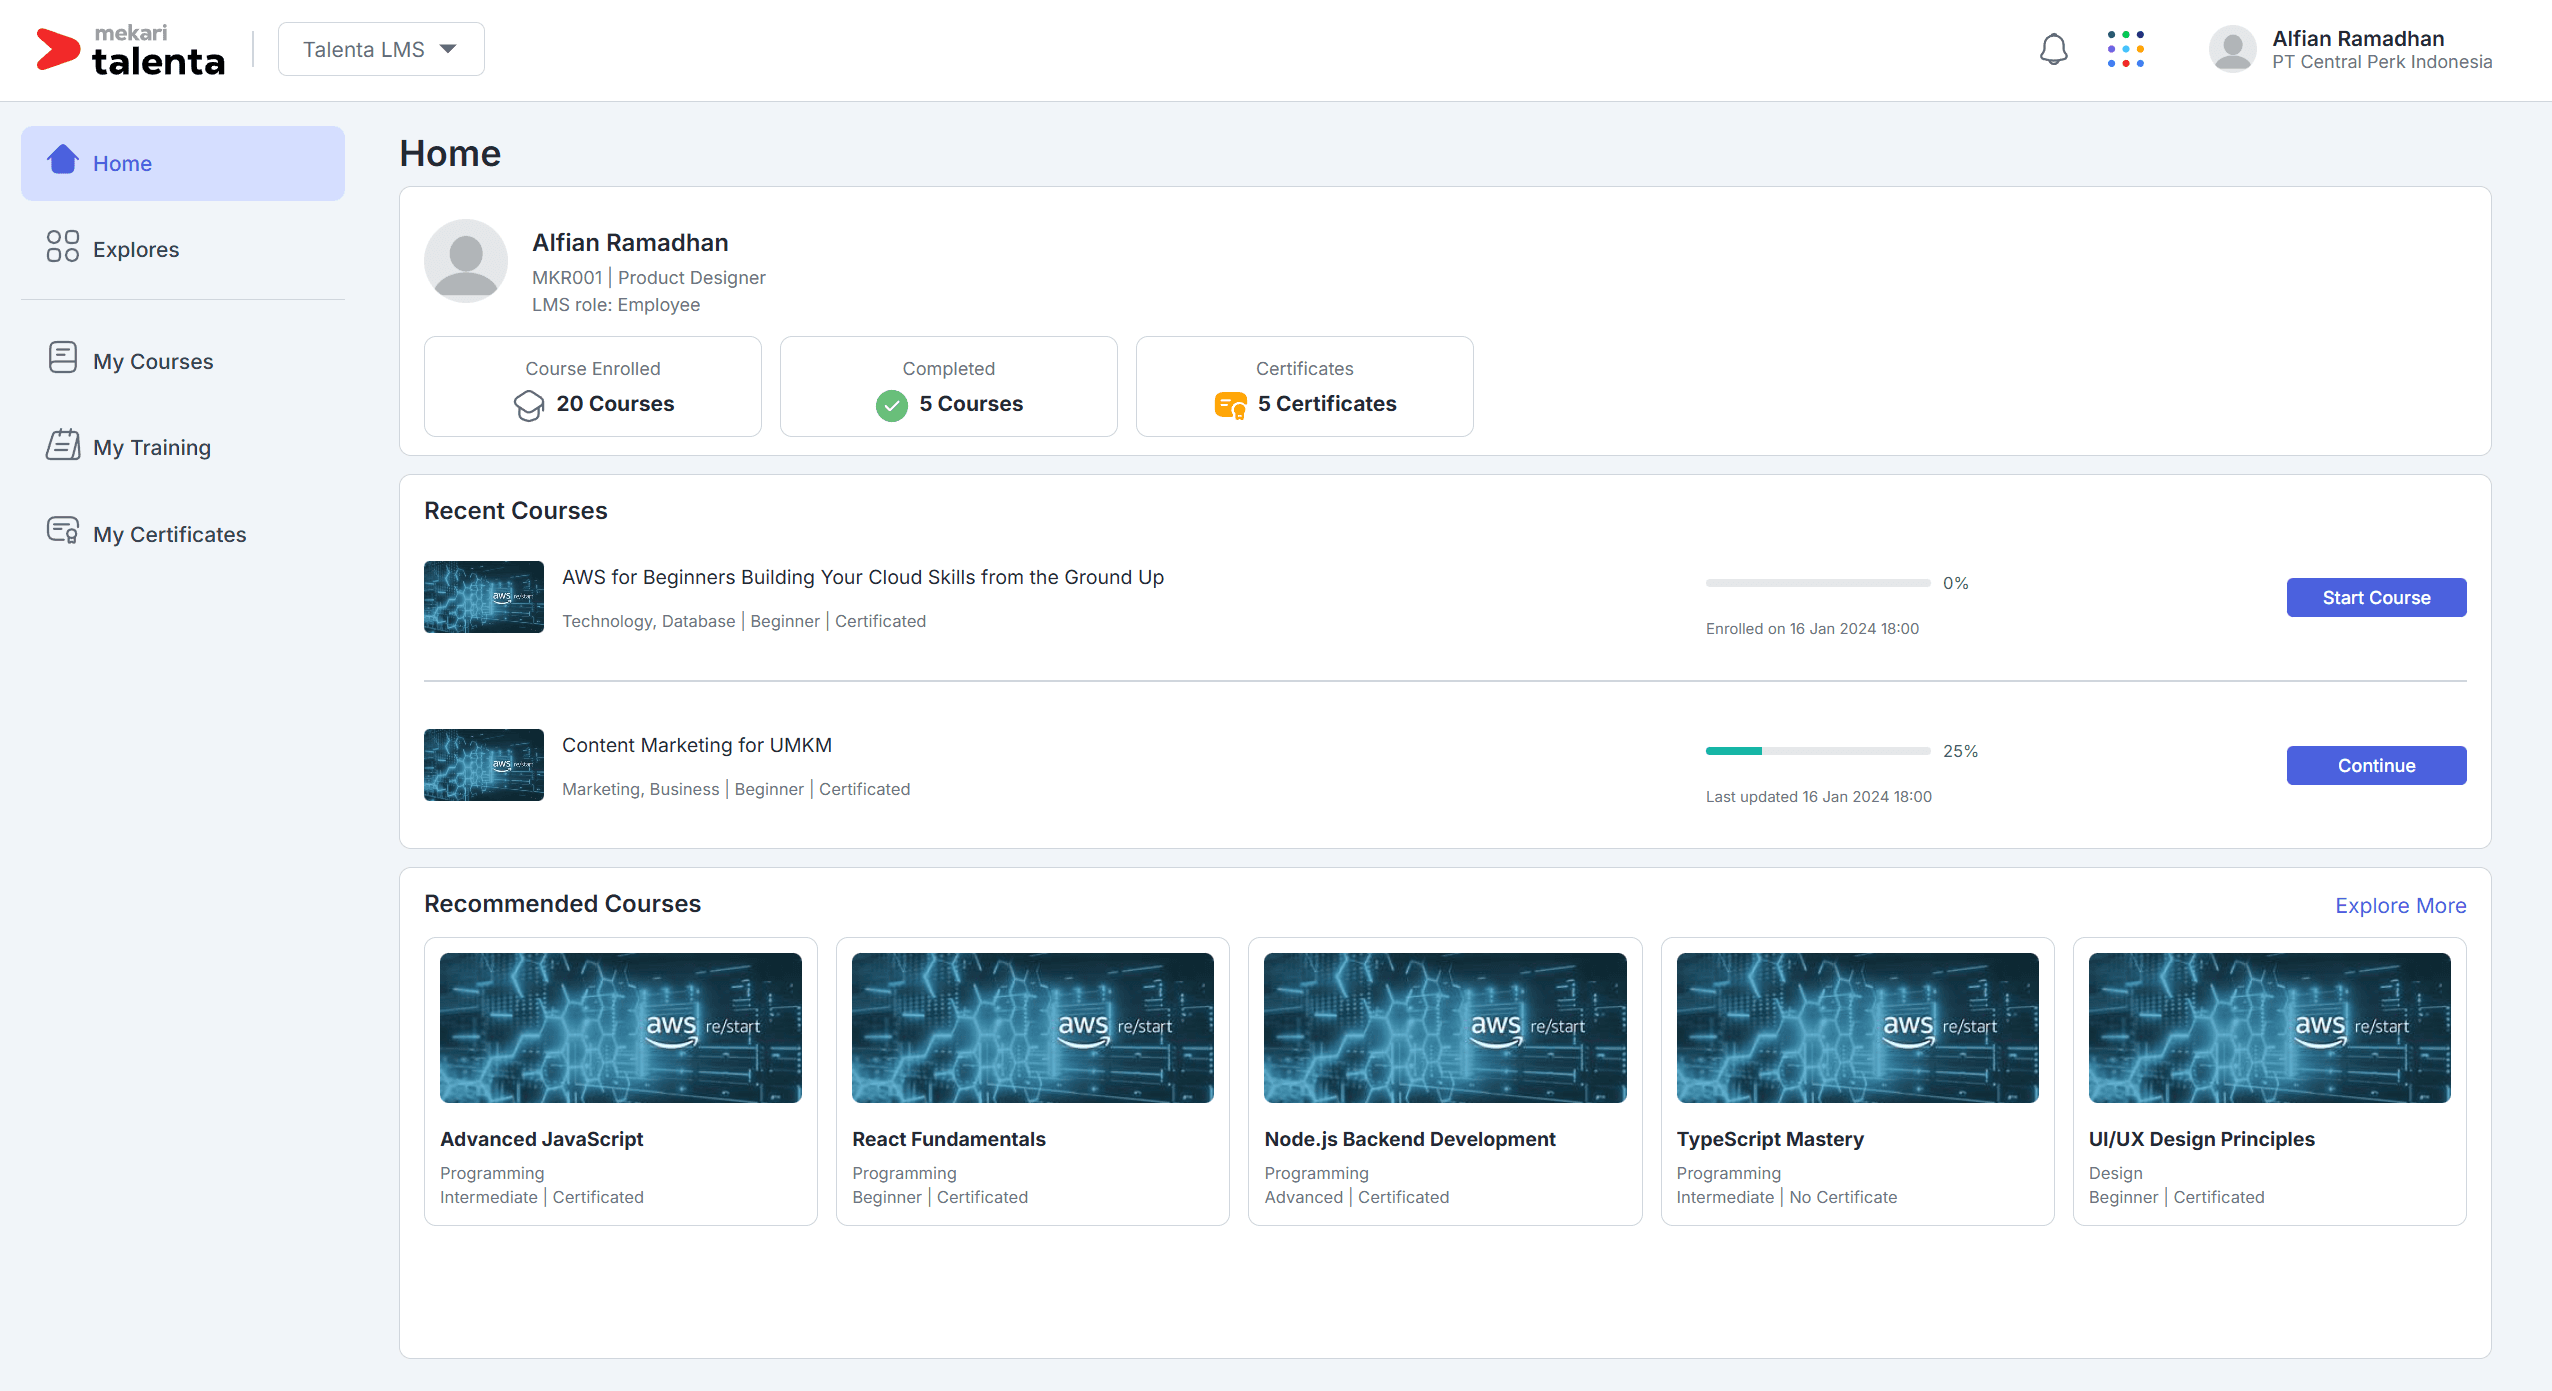Click the 25% progress bar
The image size is (2552, 1391).
(1817, 751)
